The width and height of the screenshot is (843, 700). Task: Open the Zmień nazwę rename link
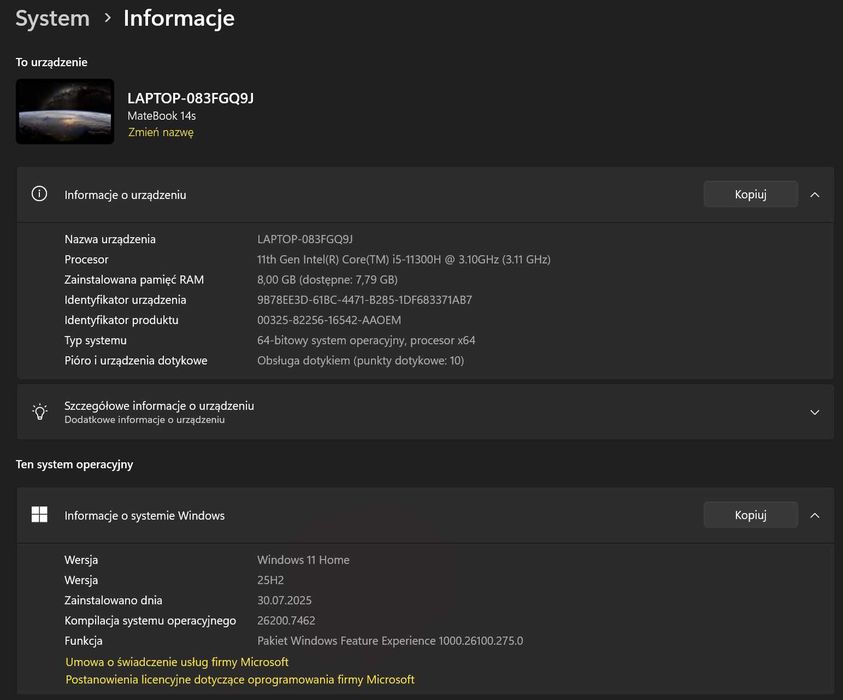pyautogui.click(x=160, y=132)
